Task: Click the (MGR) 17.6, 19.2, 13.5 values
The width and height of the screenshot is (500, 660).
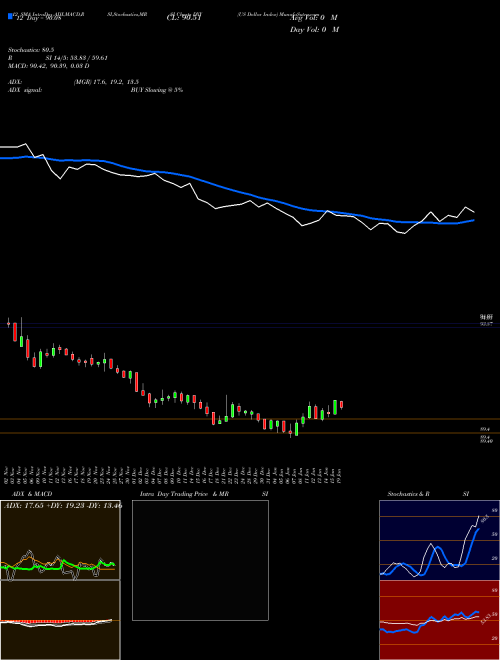Action: [106, 82]
